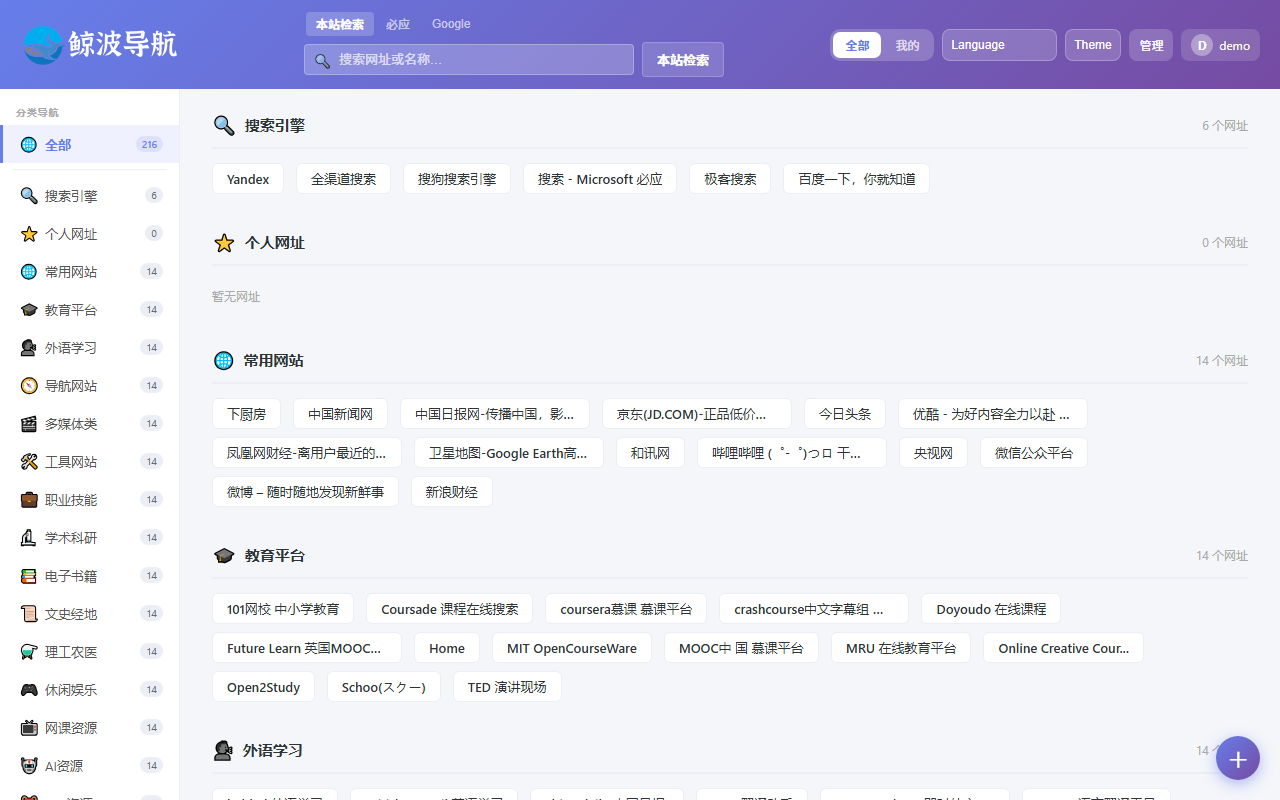
Task: Select the Google search tab
Action: point(451,24)
